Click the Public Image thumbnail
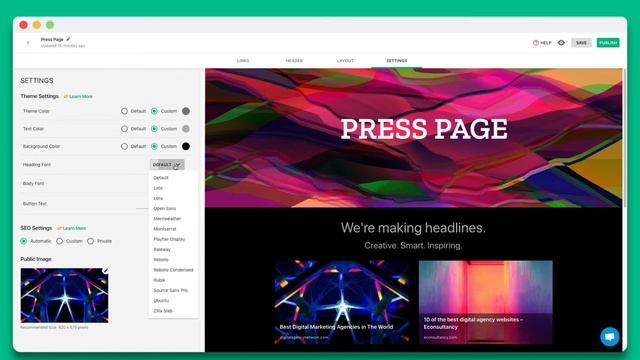The height and width of the screenshot is (360, 640). [x=64, y=295]
